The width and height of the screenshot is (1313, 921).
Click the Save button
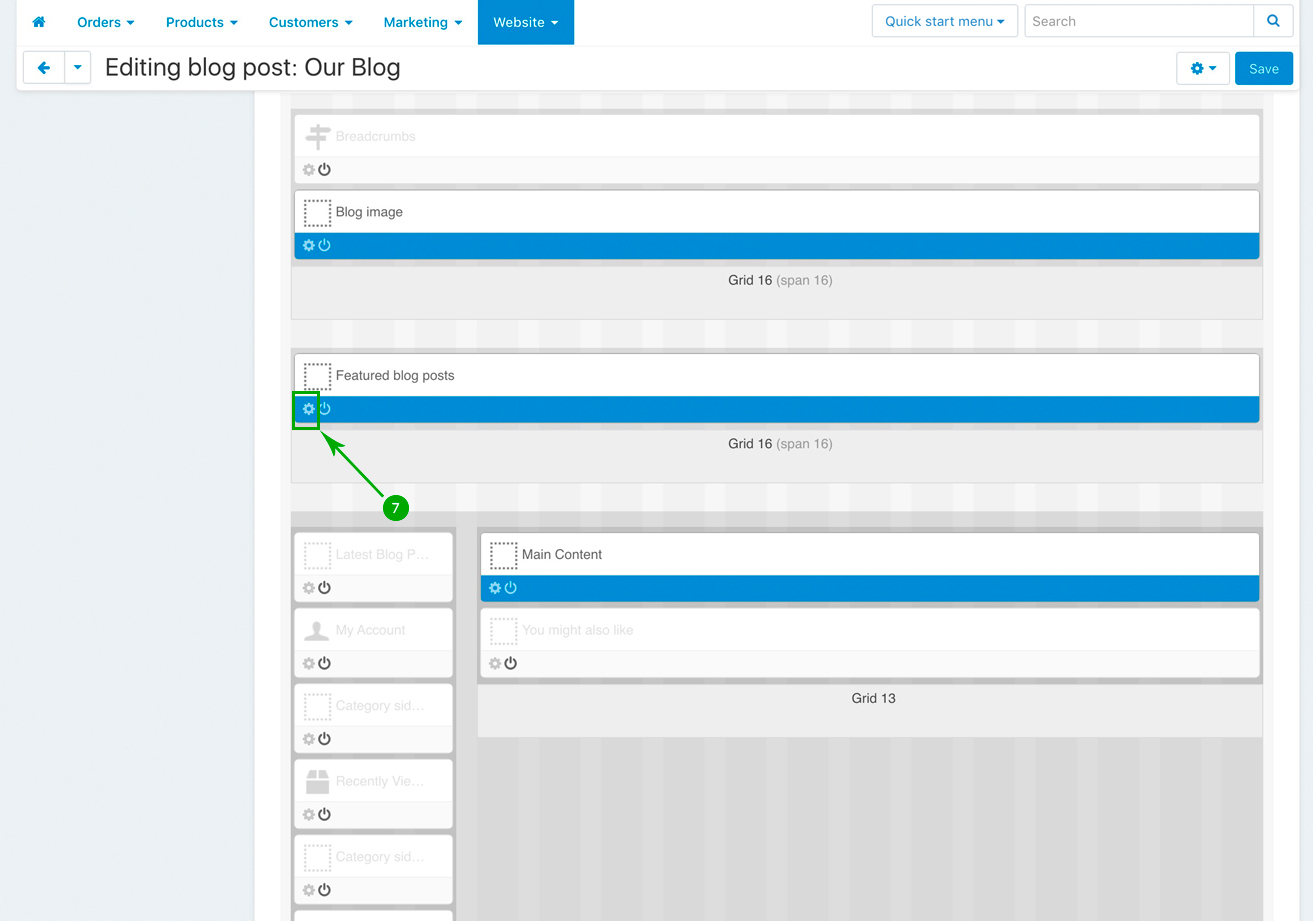(1263, 69)
